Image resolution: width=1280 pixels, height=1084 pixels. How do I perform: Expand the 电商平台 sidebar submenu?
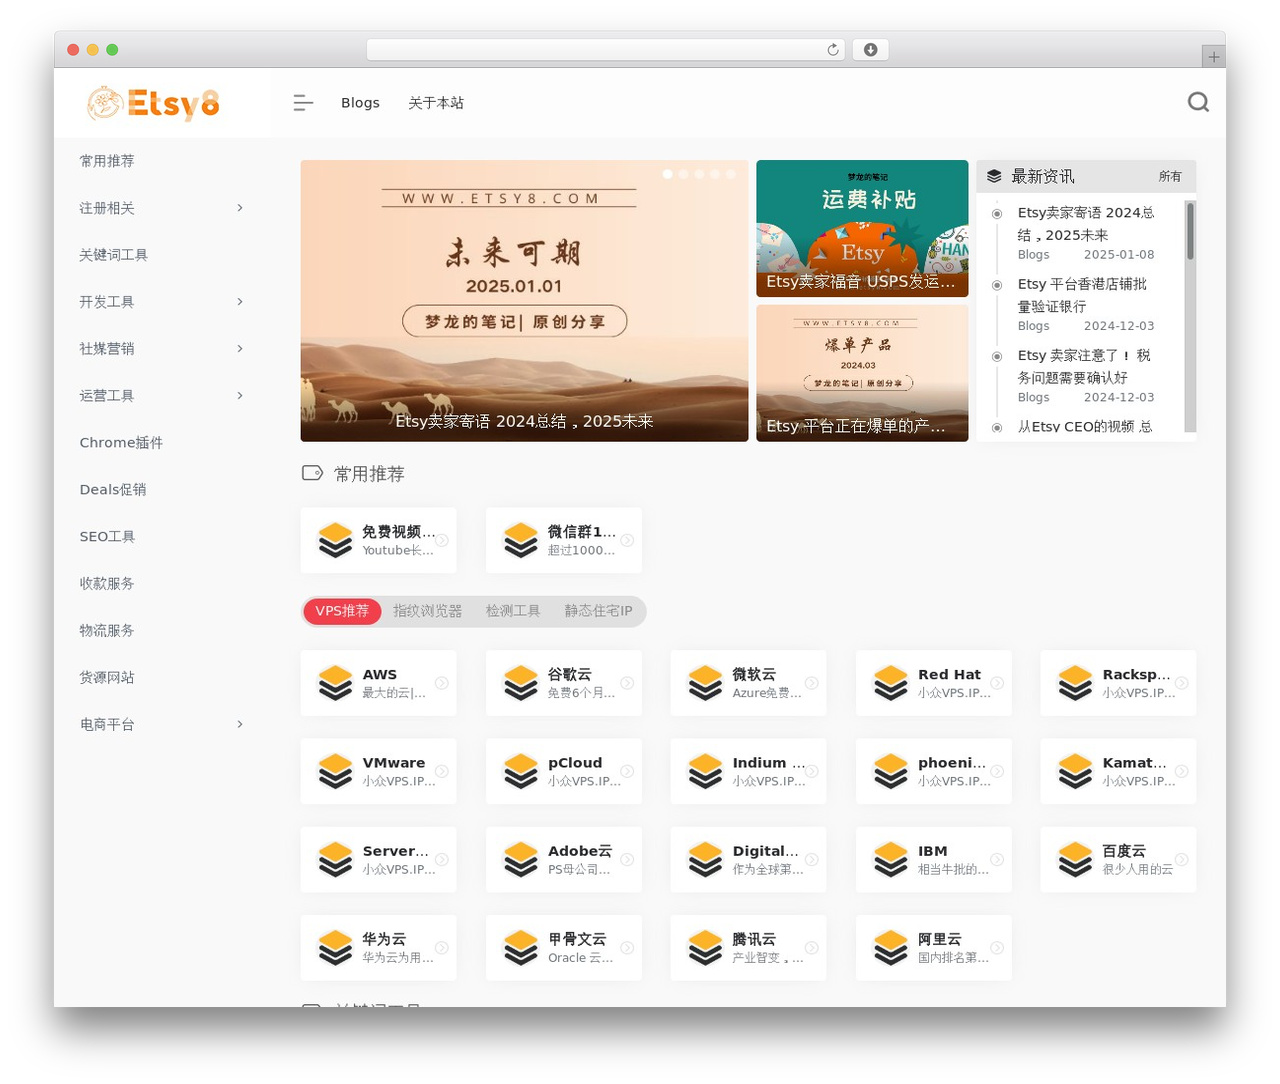pyautogui.click(x=240, y=724)
